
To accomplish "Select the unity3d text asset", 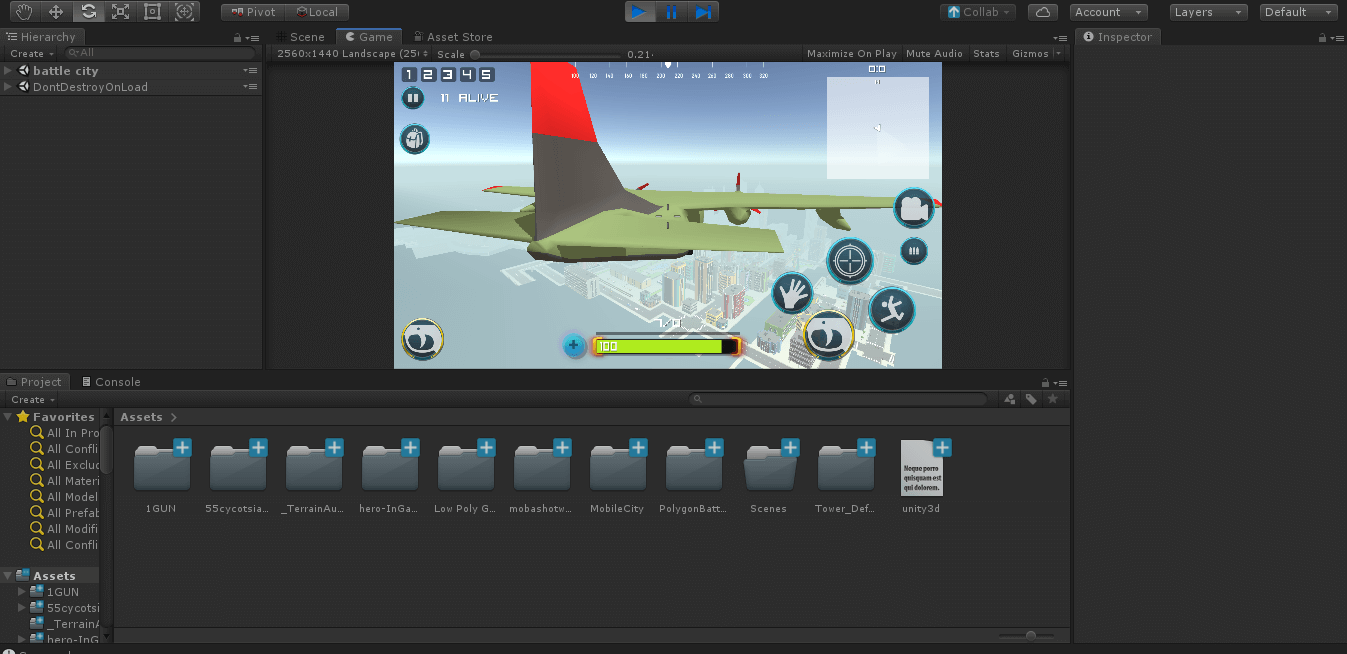I will (x=921, y=468).
